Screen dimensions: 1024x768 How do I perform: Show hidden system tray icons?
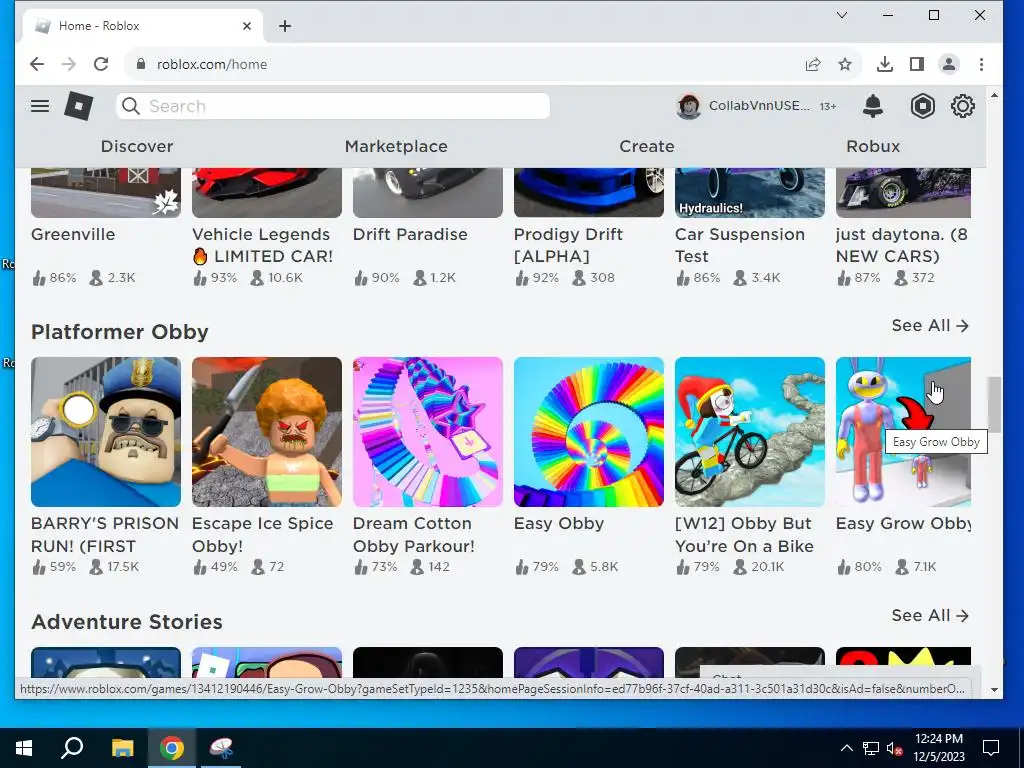click(846, 748)
